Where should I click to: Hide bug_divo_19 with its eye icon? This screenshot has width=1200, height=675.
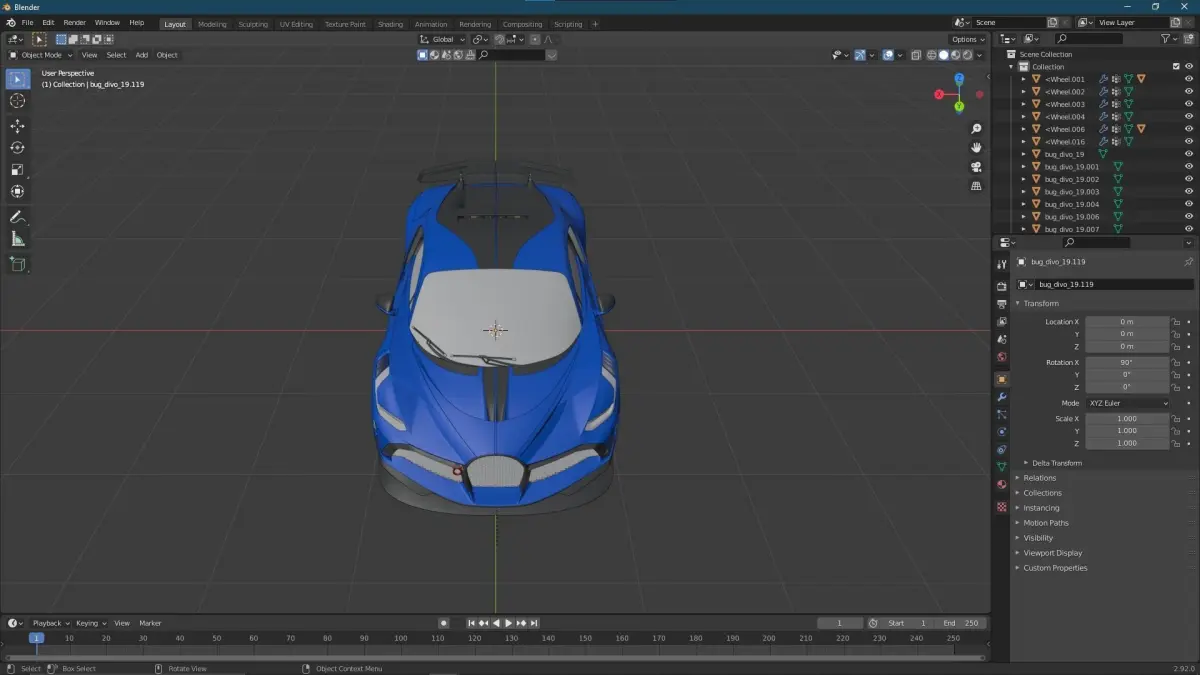tap(1189, 154)
